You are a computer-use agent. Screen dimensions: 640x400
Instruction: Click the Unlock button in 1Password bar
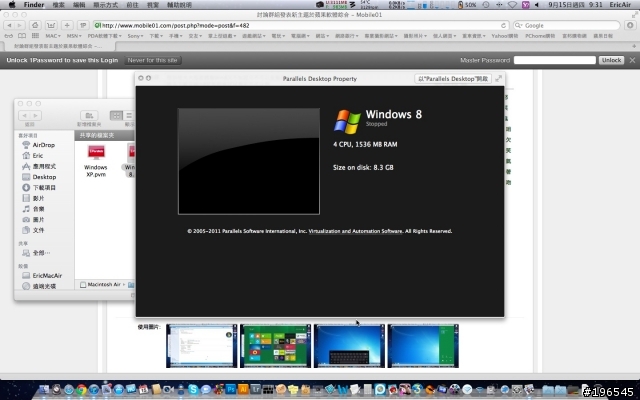pos(611,60)
